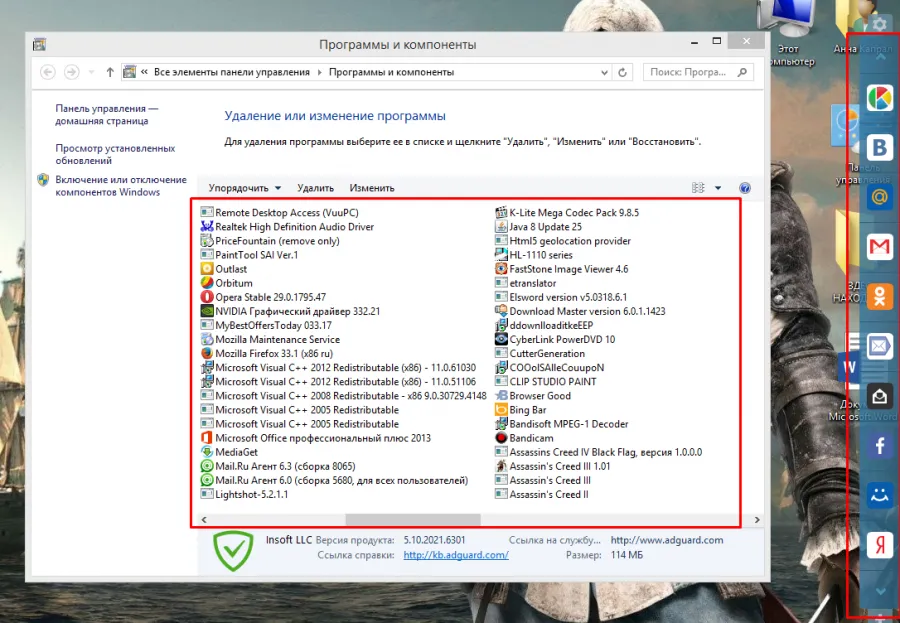Click the Mozilla Firefox 33.1 icon

point(207,353)
